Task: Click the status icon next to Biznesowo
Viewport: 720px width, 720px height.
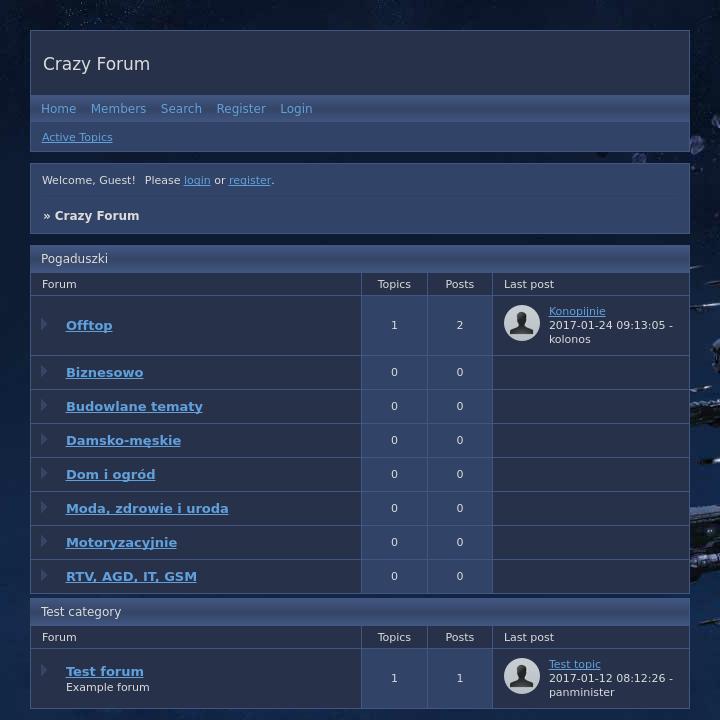Action: click(44, 371)
